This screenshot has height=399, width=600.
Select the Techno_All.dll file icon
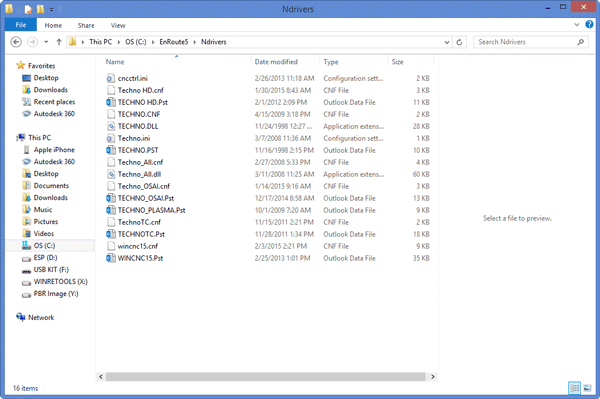click(111, 174)
